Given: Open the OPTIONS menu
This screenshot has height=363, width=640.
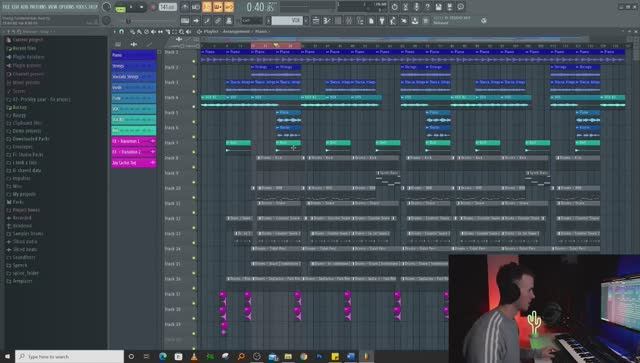Looking at the screenshot, I should [x=67, y=7].
